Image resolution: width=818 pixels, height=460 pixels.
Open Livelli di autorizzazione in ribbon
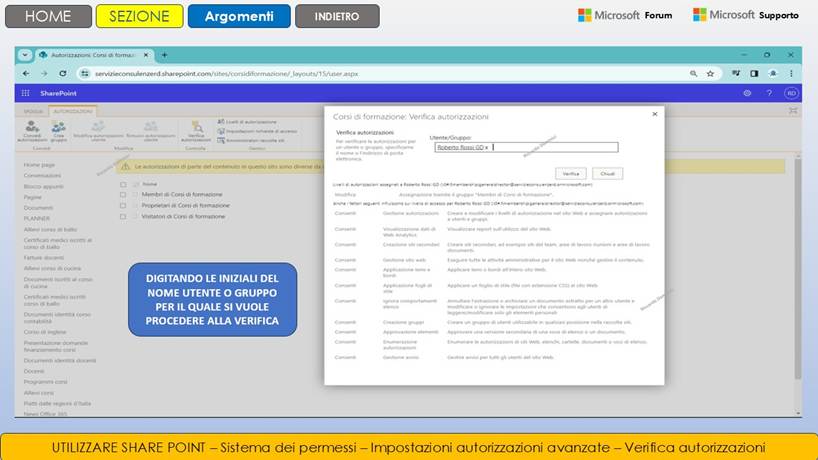(247, 122)
